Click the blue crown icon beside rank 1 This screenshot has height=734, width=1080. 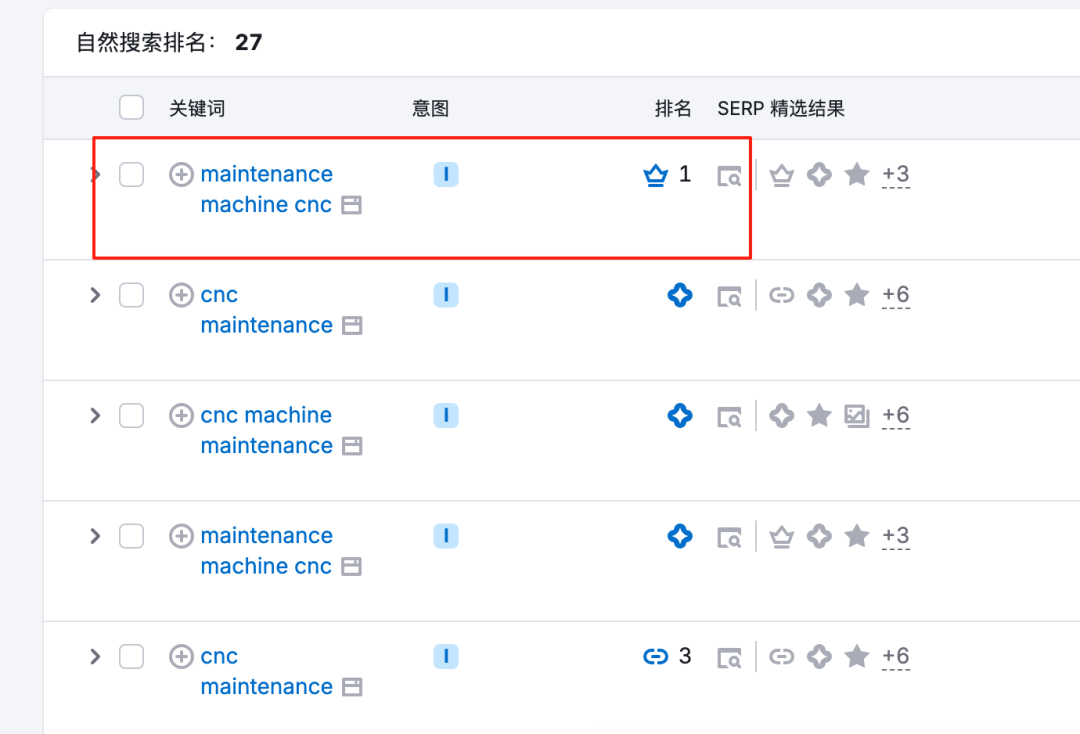point(655,176)
